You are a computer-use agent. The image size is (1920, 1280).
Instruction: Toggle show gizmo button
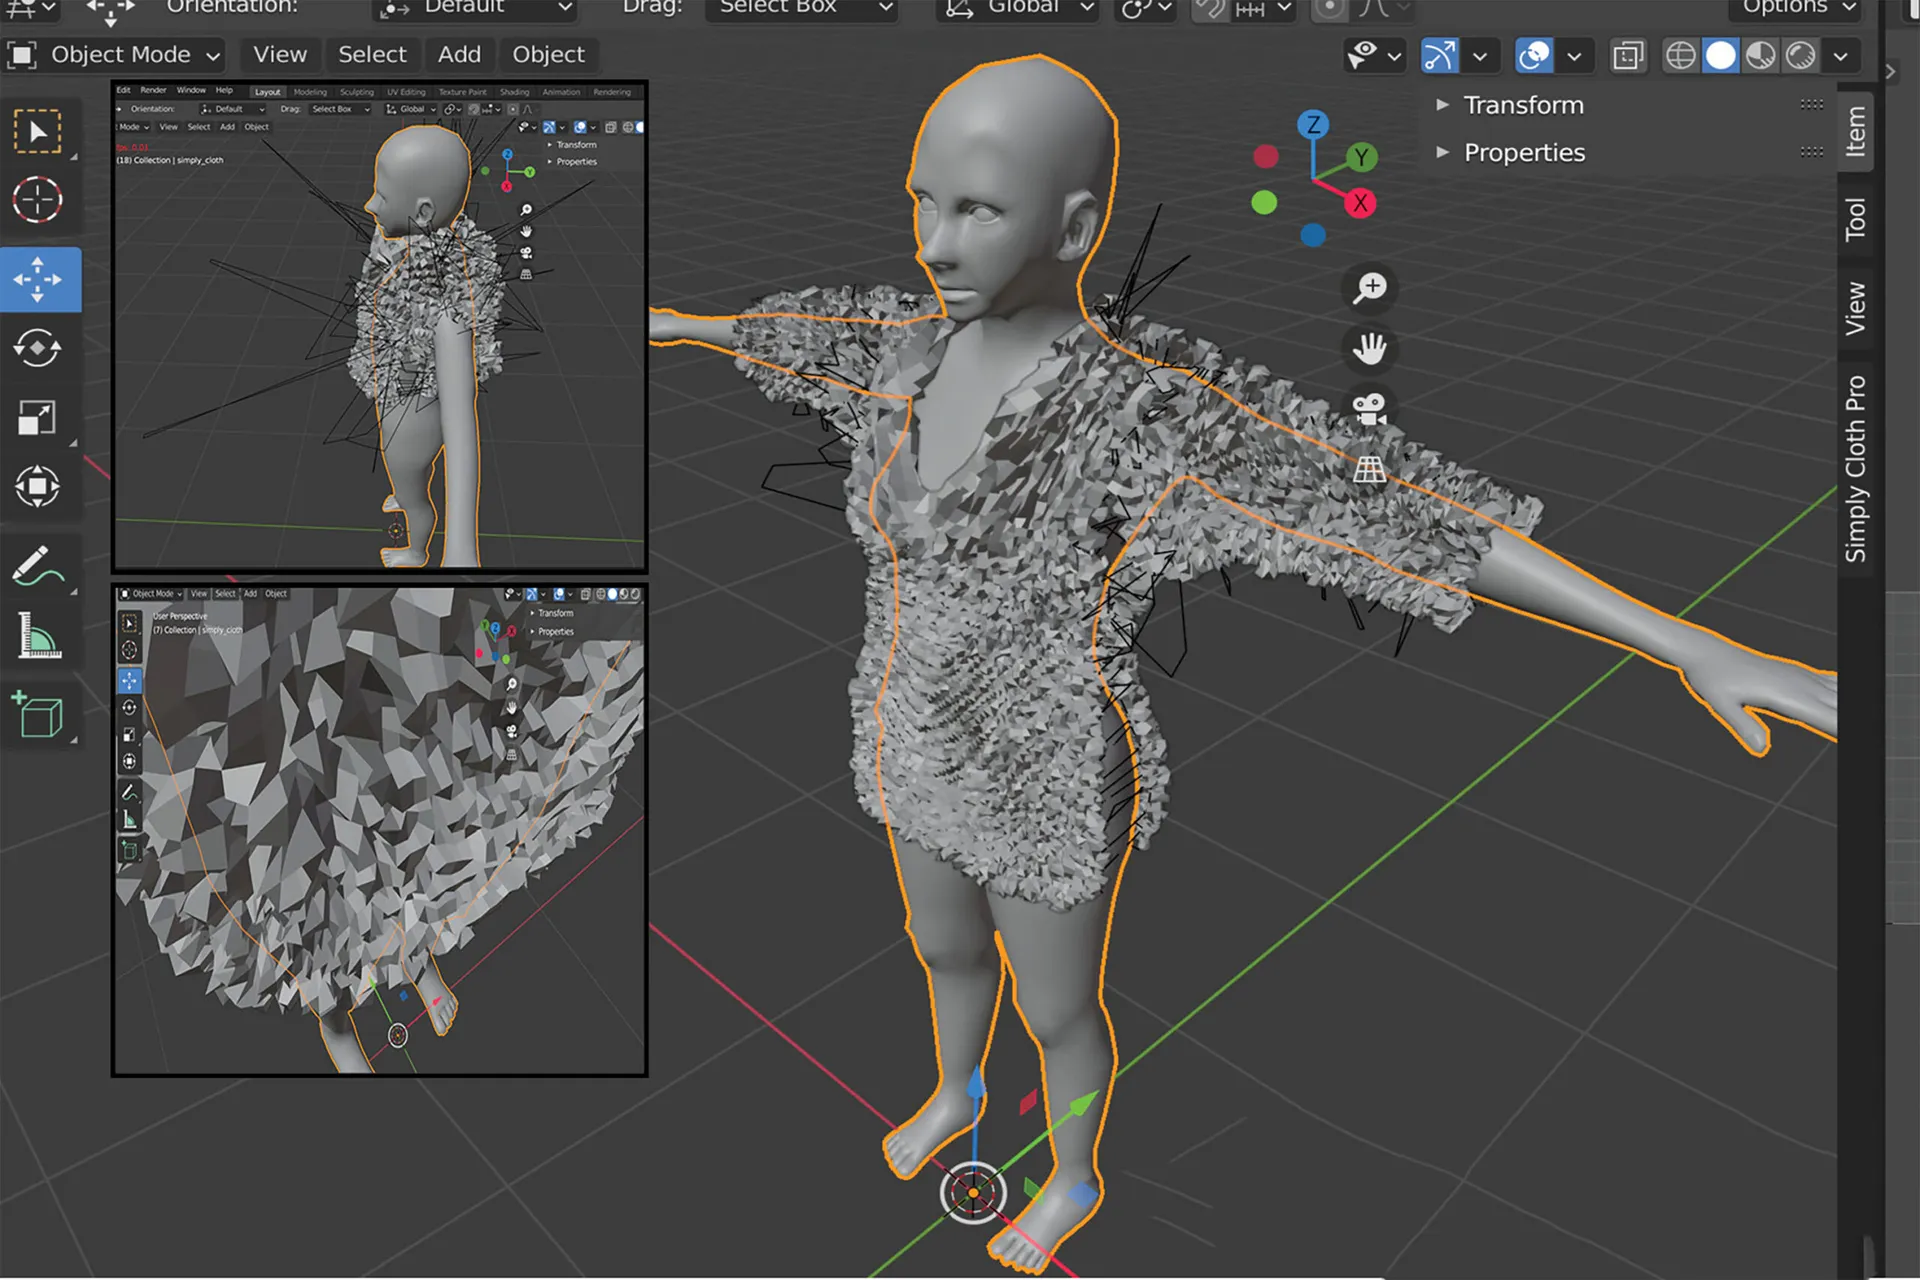click(1439, 56)
